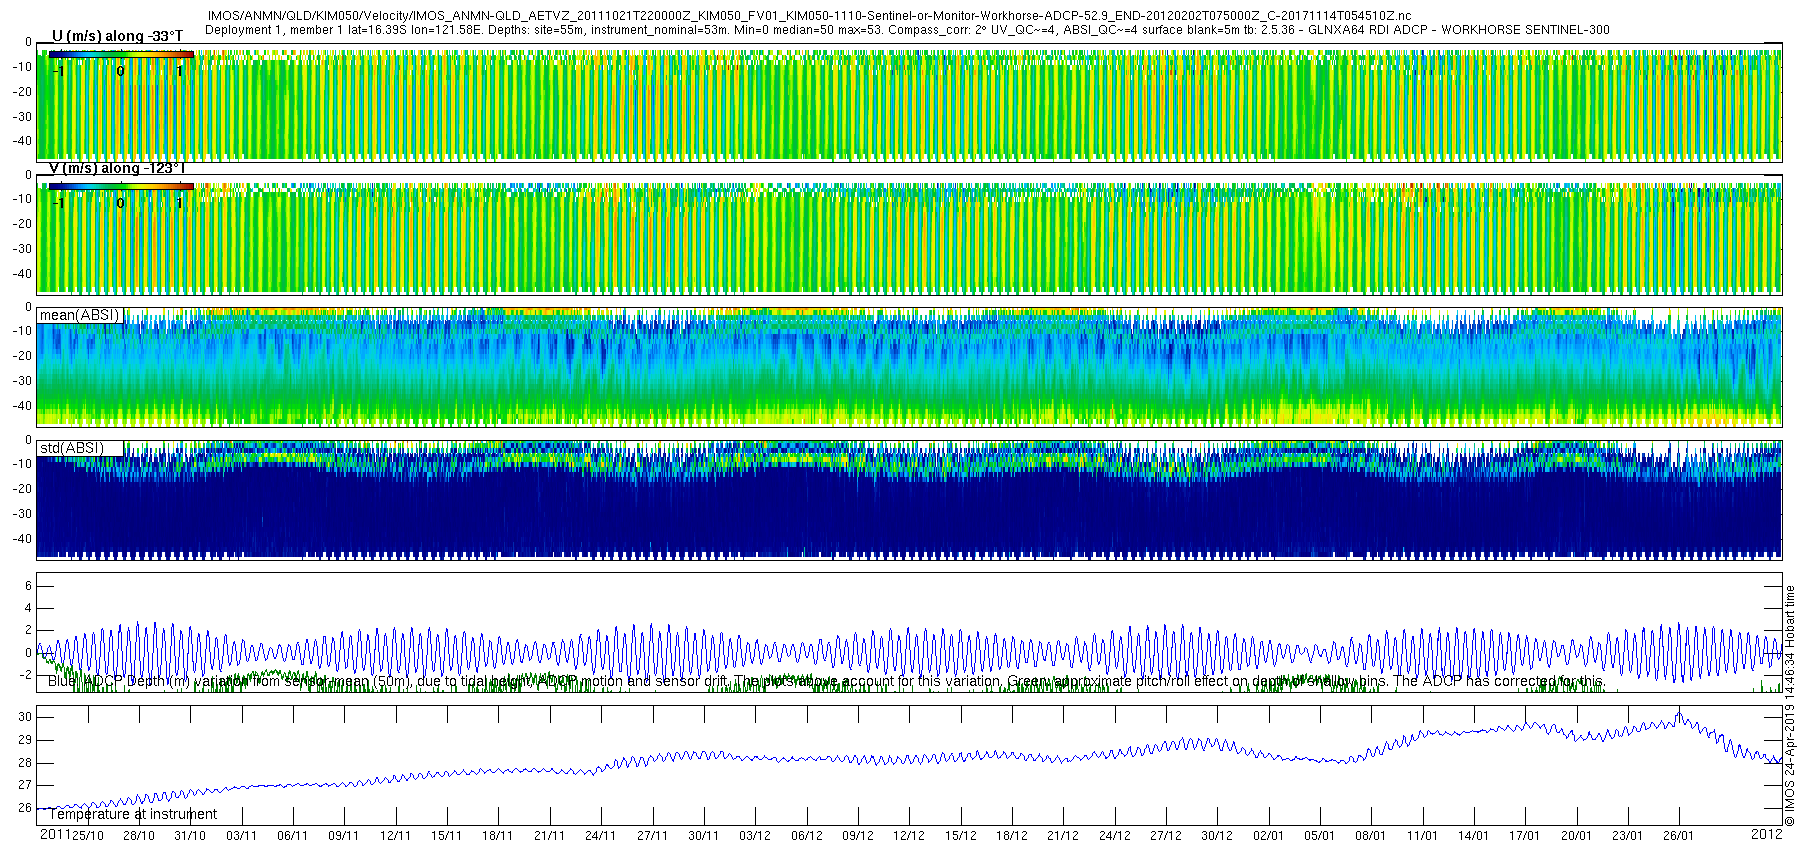The width and height of the screenshot is (1800, 850).
Task: Click the '14/01' date tick label
Action: (x=1473, y=836)
